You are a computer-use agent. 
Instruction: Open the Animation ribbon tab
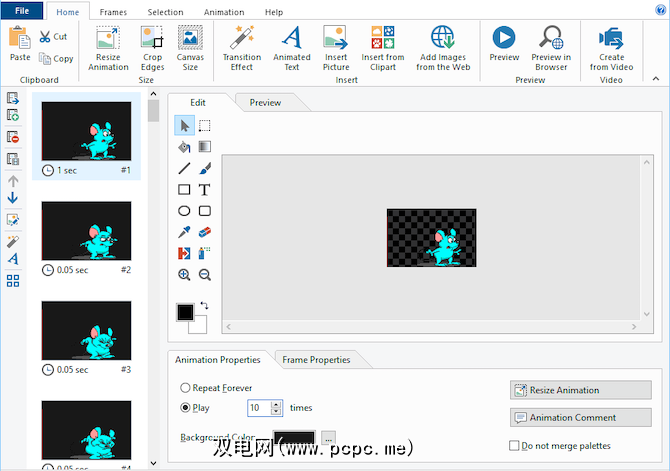[x=224, y=12]
